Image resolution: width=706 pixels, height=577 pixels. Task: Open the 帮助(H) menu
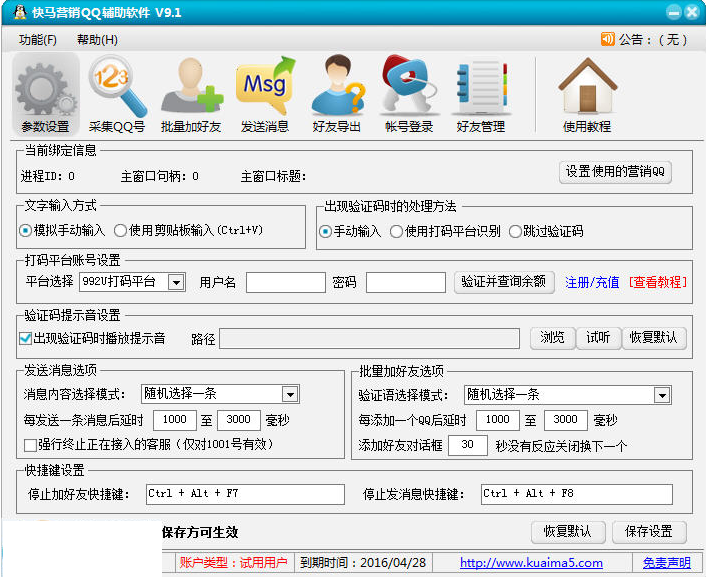[97, 40]
